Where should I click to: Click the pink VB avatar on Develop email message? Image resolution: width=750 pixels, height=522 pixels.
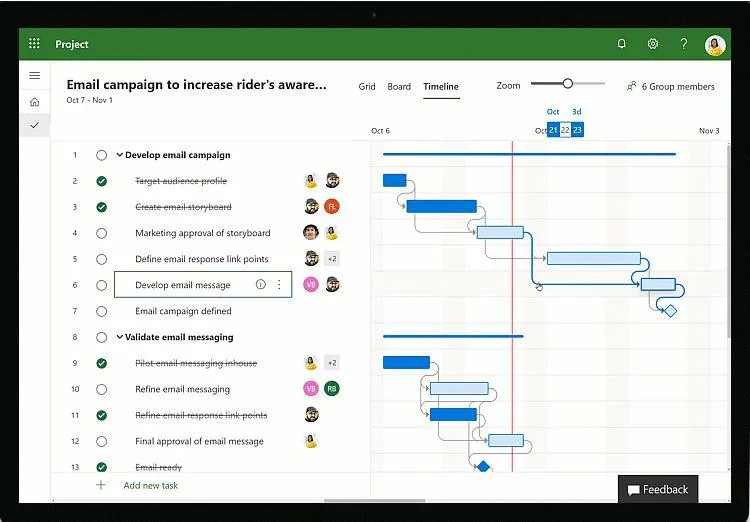click(x=311, y=285)
